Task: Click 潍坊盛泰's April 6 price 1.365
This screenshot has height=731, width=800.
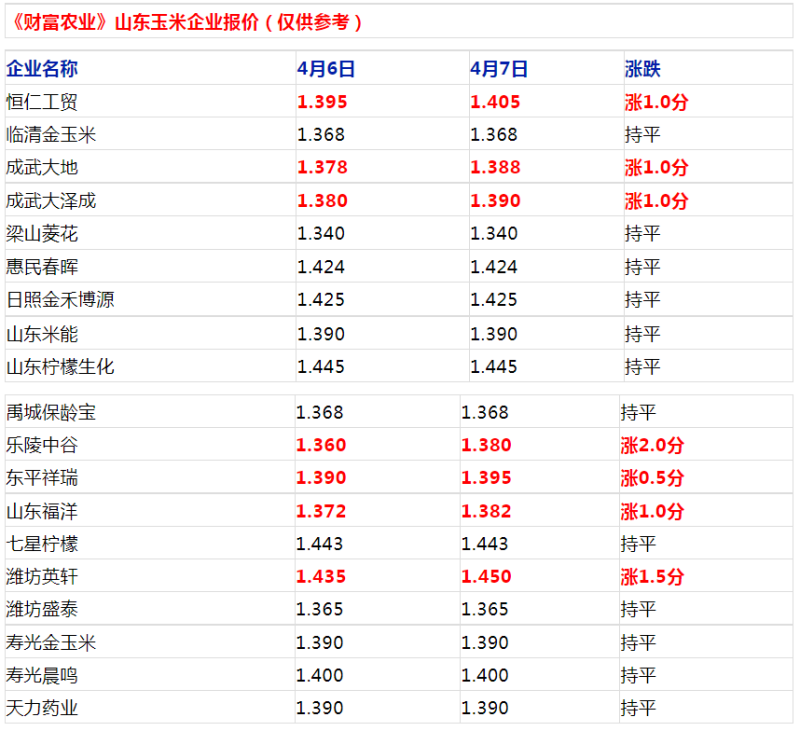Action: [x=319, y=609]
